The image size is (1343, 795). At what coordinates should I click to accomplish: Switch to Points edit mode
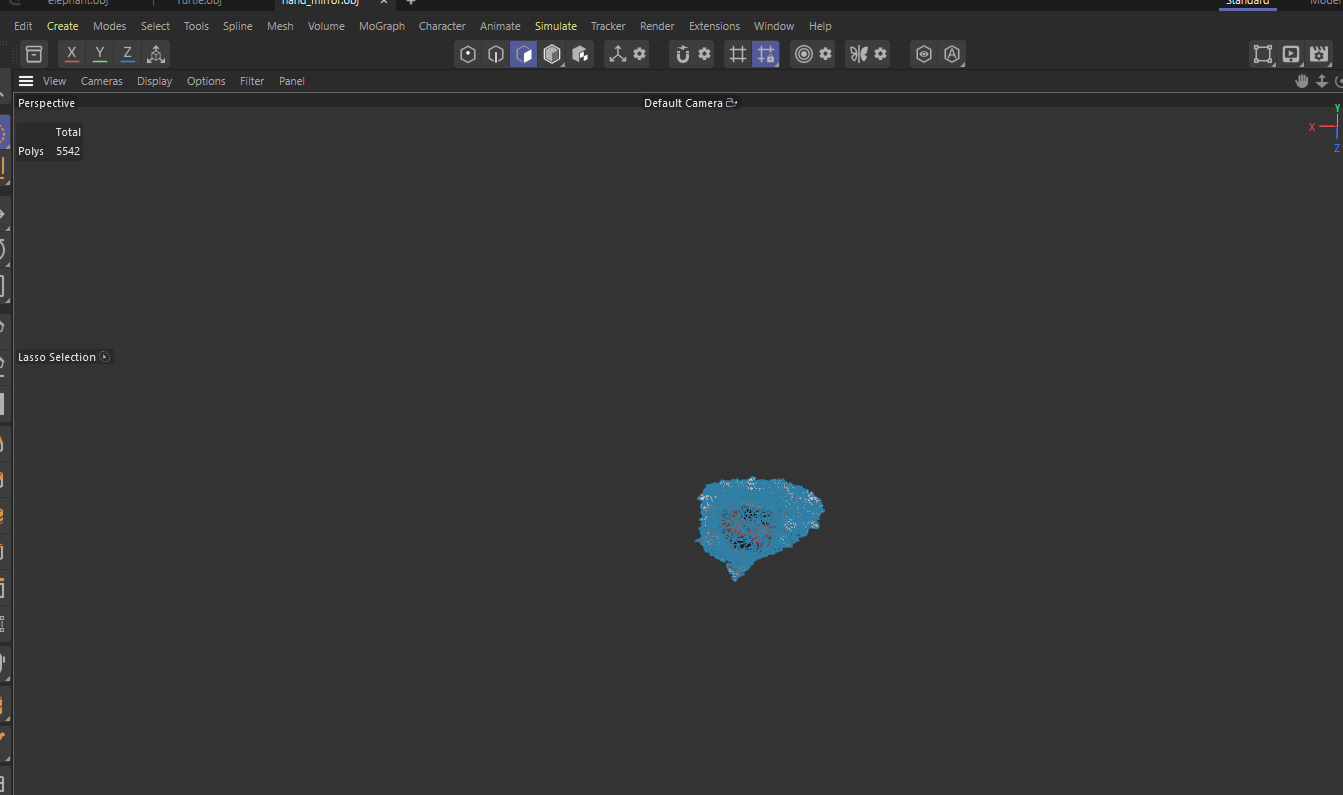pyautogui.click(x=467, y=54)
